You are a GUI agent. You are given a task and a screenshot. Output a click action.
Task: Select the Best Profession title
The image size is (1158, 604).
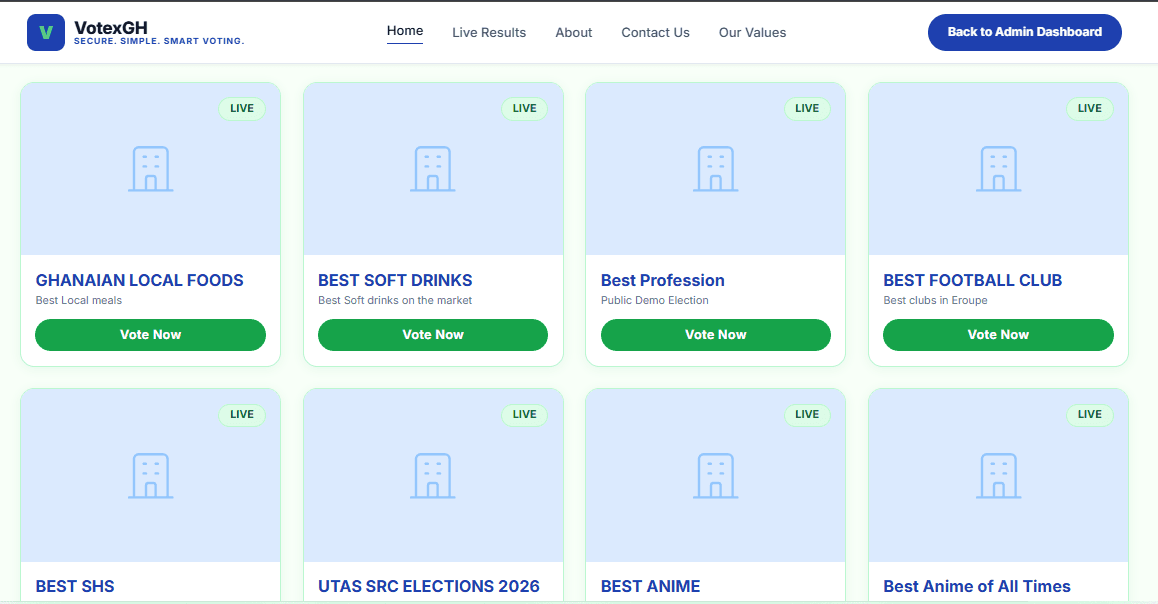[662, 281]
